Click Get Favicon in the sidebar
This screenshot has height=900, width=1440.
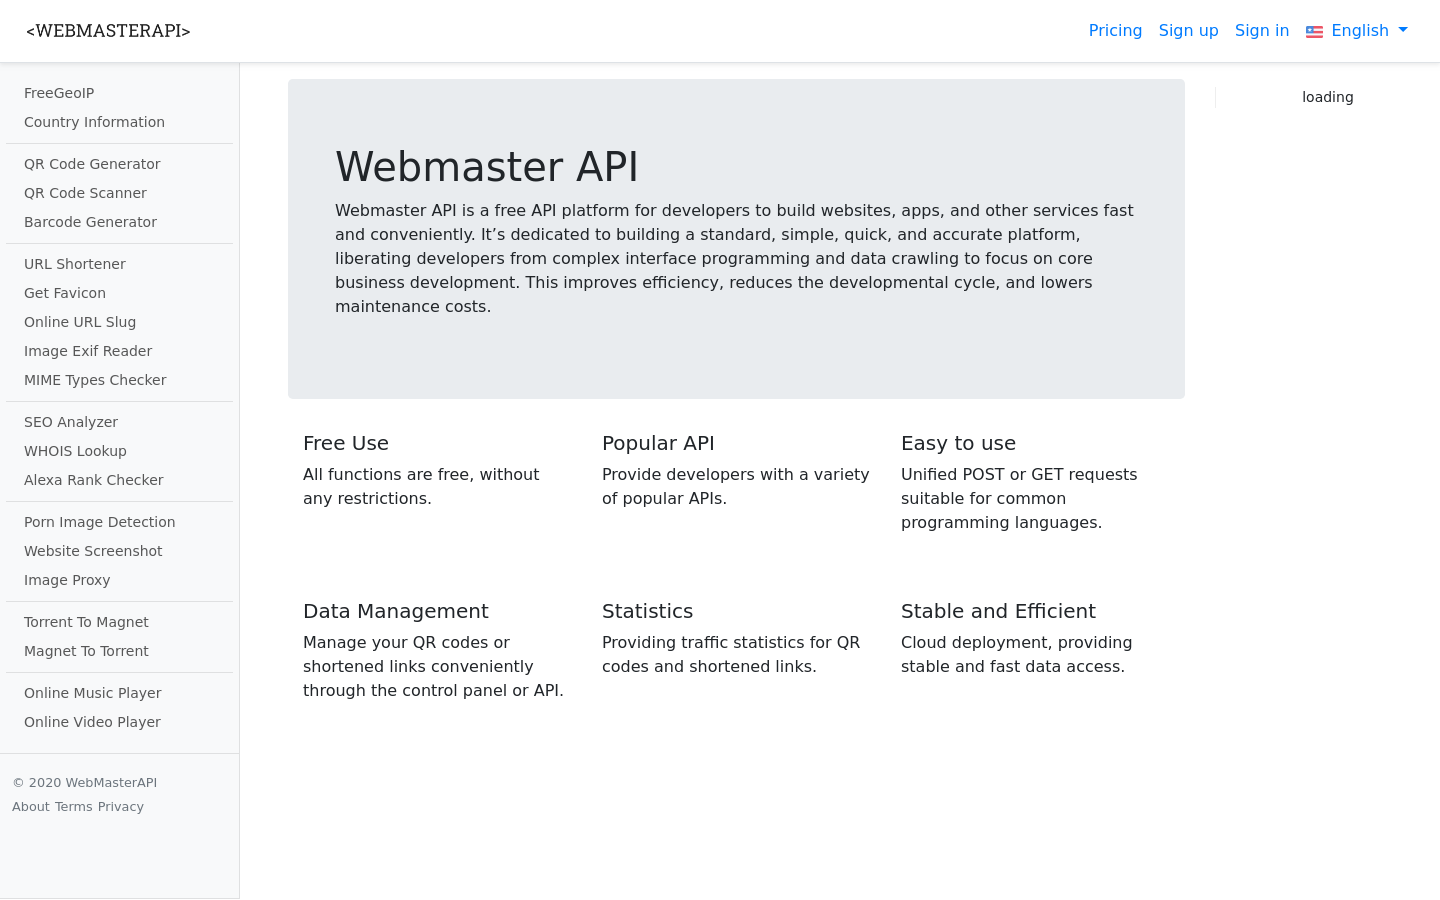coord(65,293)
